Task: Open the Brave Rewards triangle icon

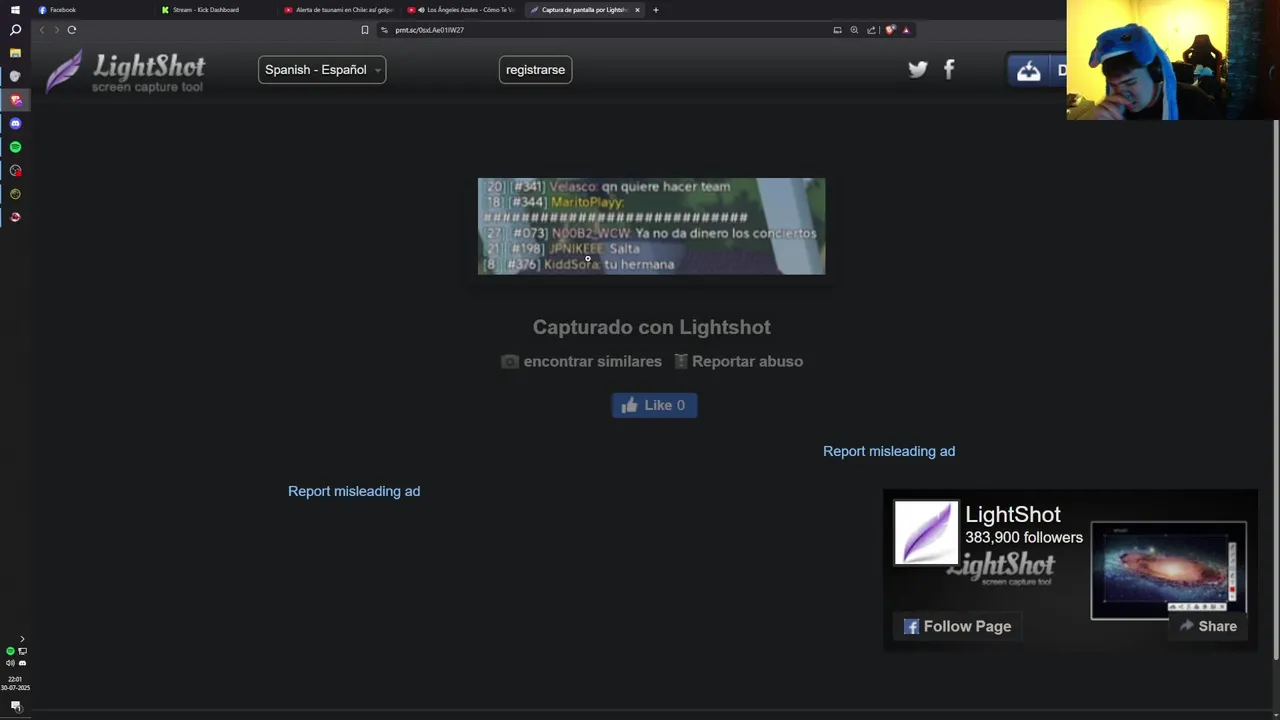Action: pos(906,30)
